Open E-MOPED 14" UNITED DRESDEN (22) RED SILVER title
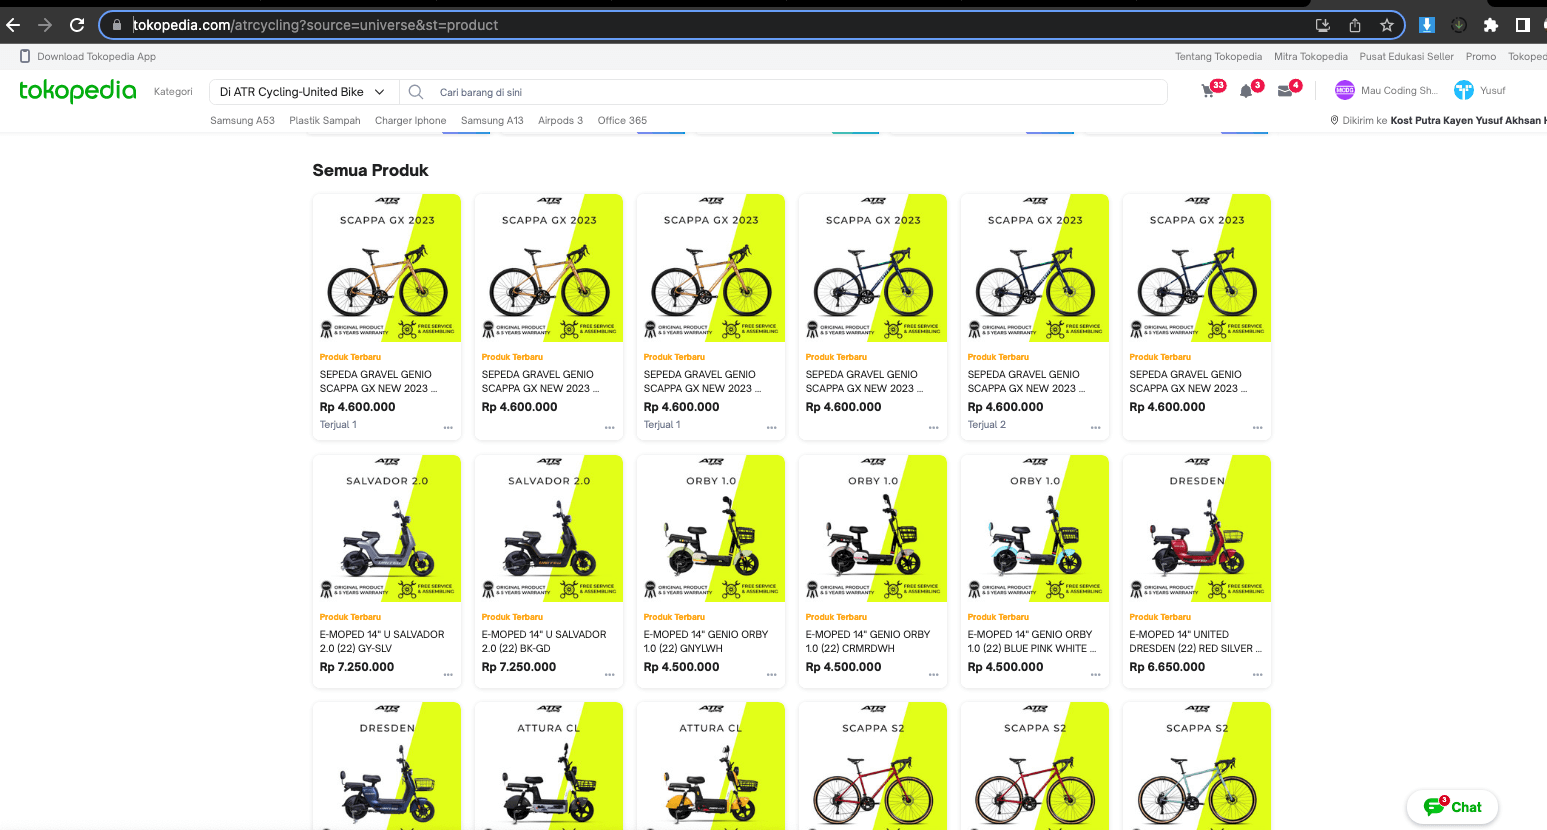This screenshot has width=1547, height=830. tap(1195, 642)
